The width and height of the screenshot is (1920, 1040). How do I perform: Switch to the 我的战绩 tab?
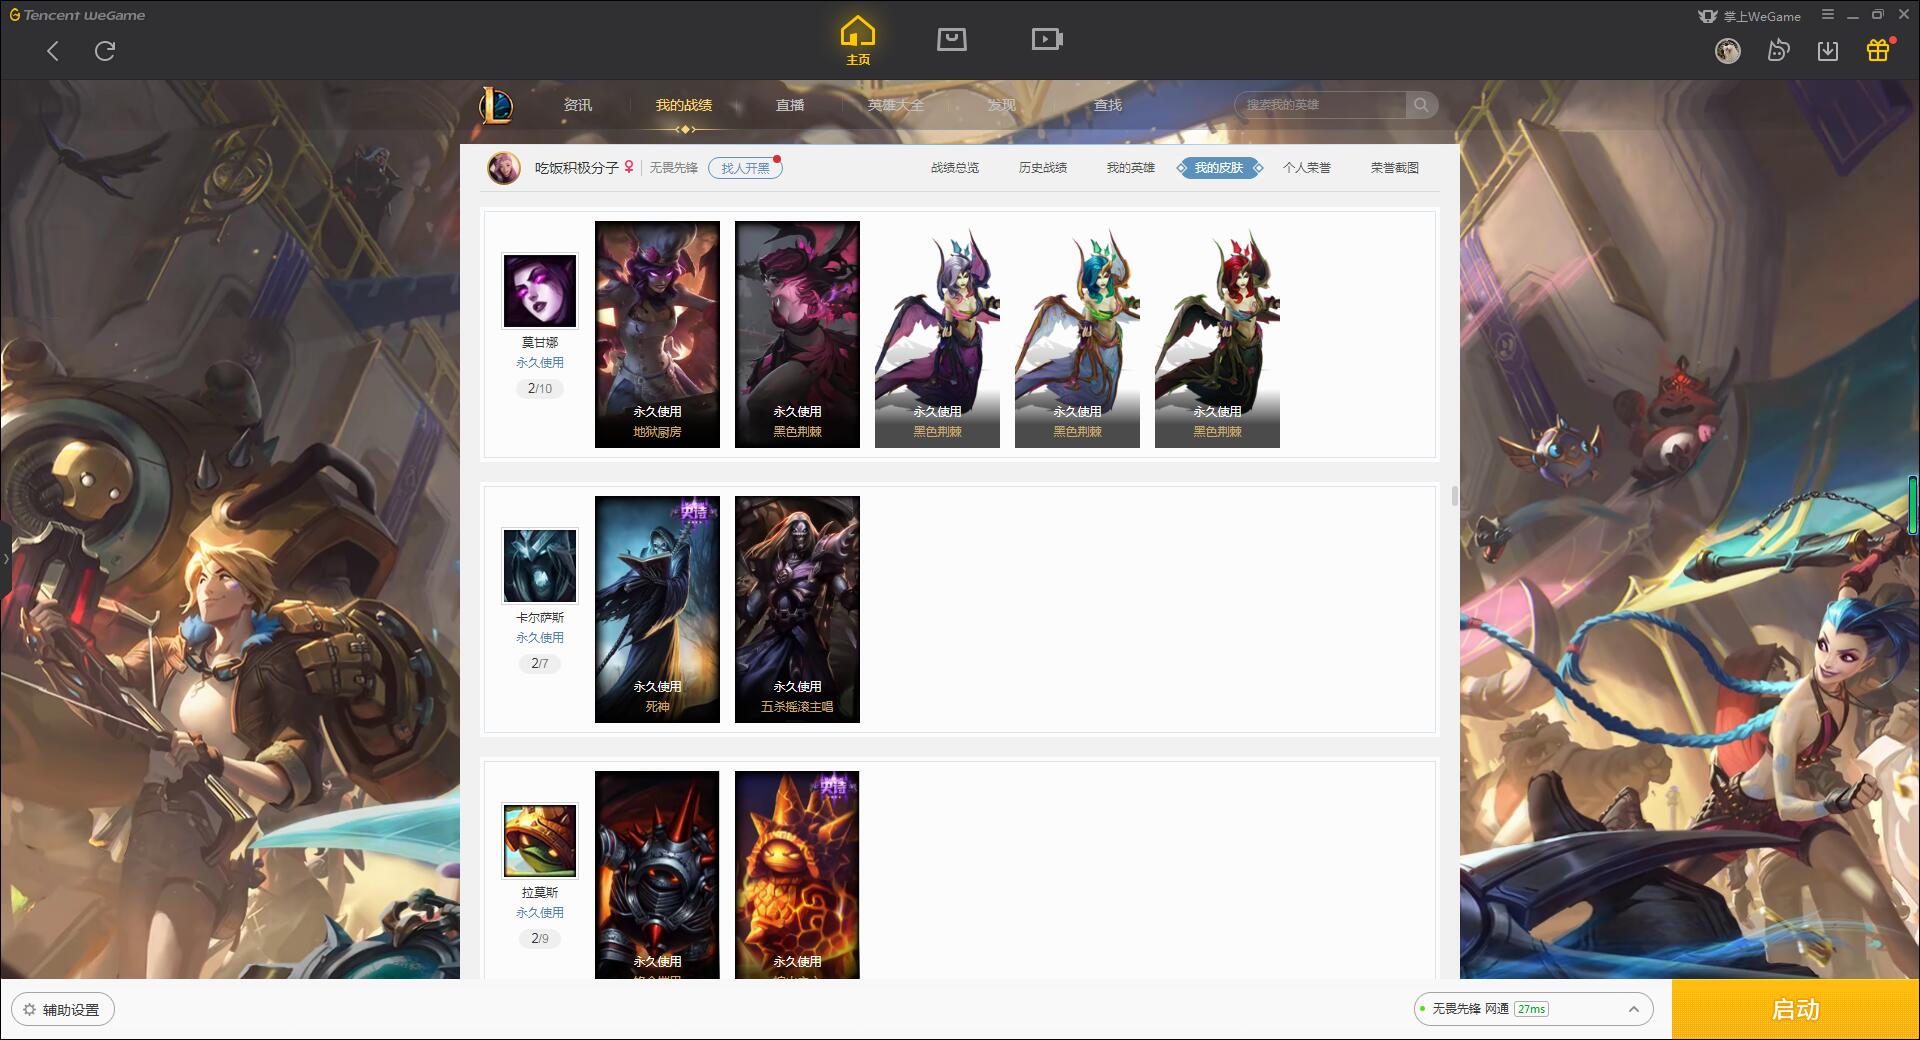tap(684, 105)
